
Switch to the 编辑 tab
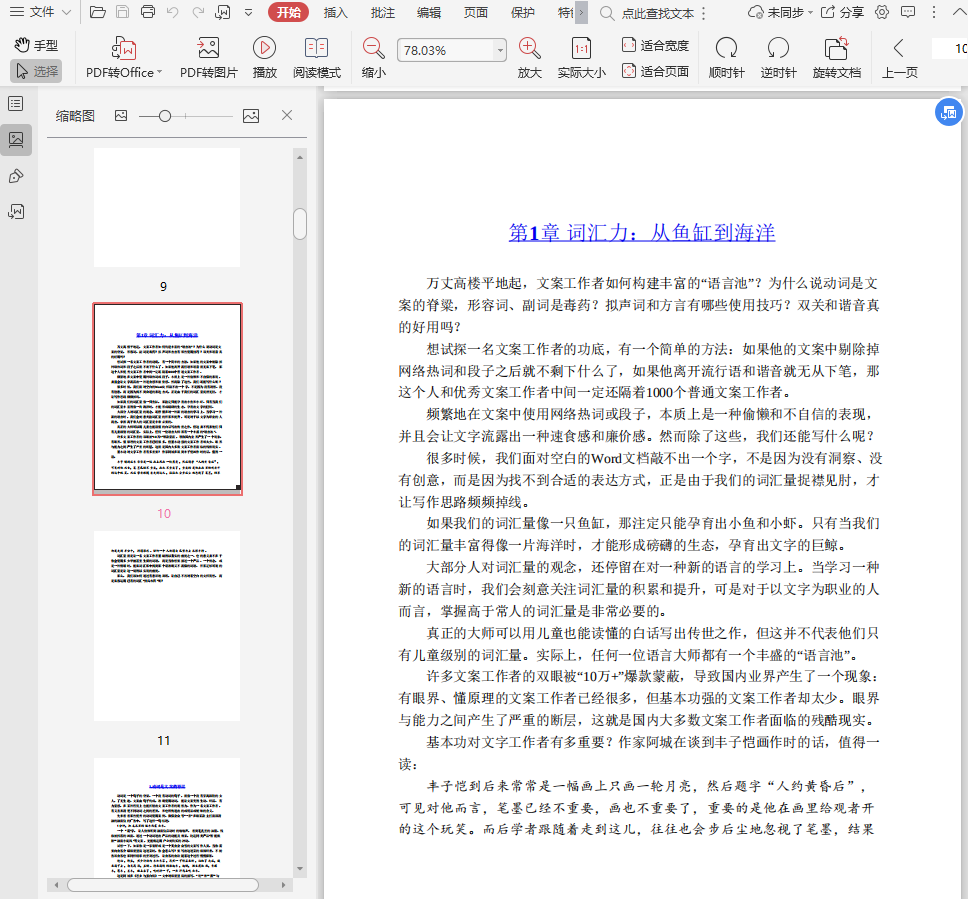[429, 12]
